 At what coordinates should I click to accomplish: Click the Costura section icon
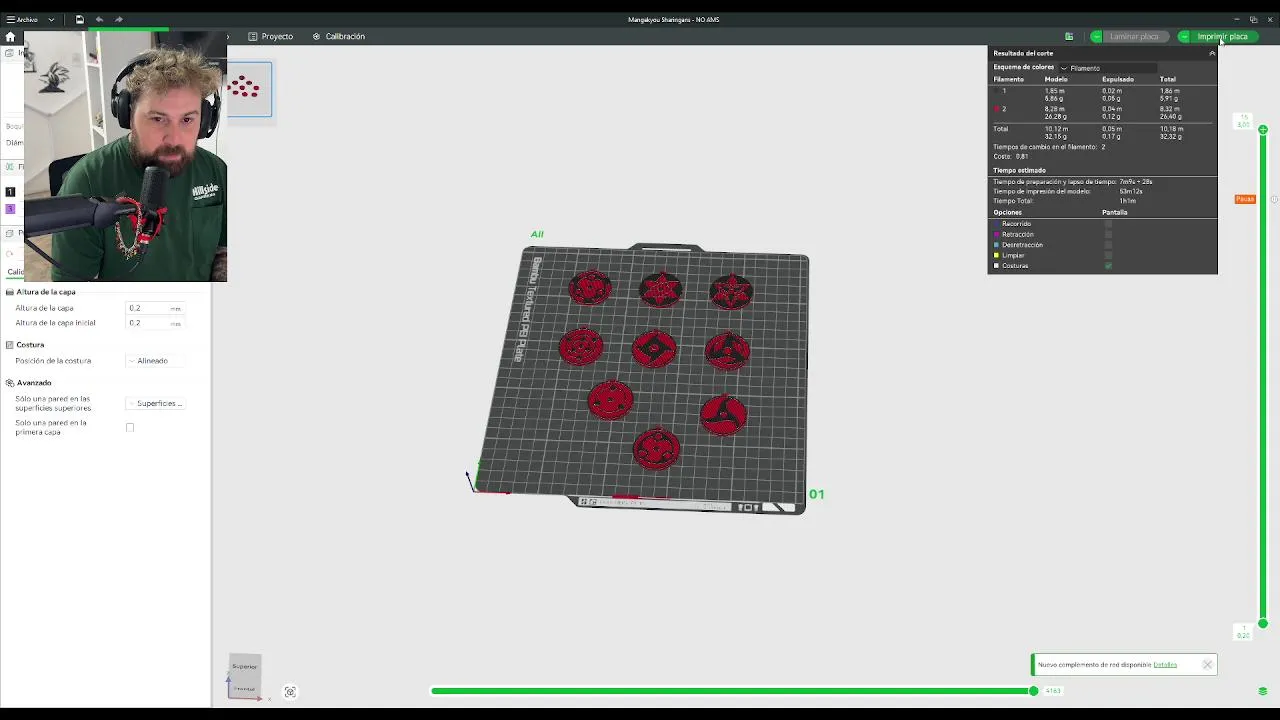[x=9, y=345]
